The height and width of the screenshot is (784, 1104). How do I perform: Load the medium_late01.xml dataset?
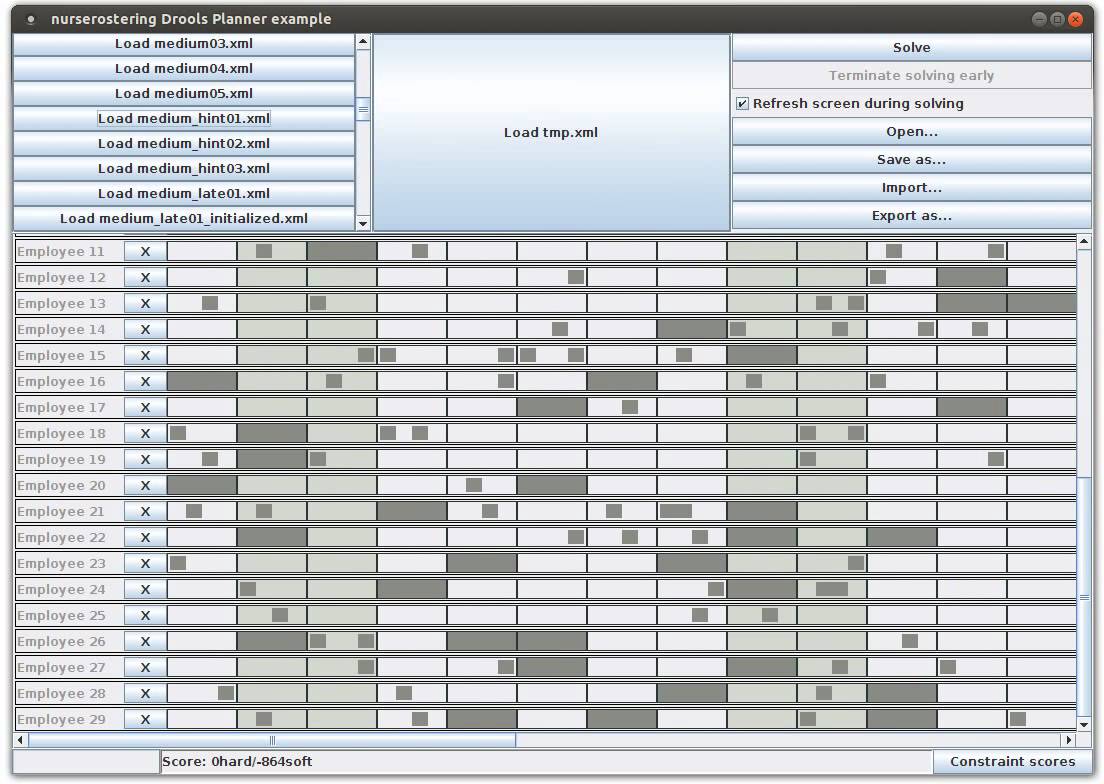click(184, 194)
